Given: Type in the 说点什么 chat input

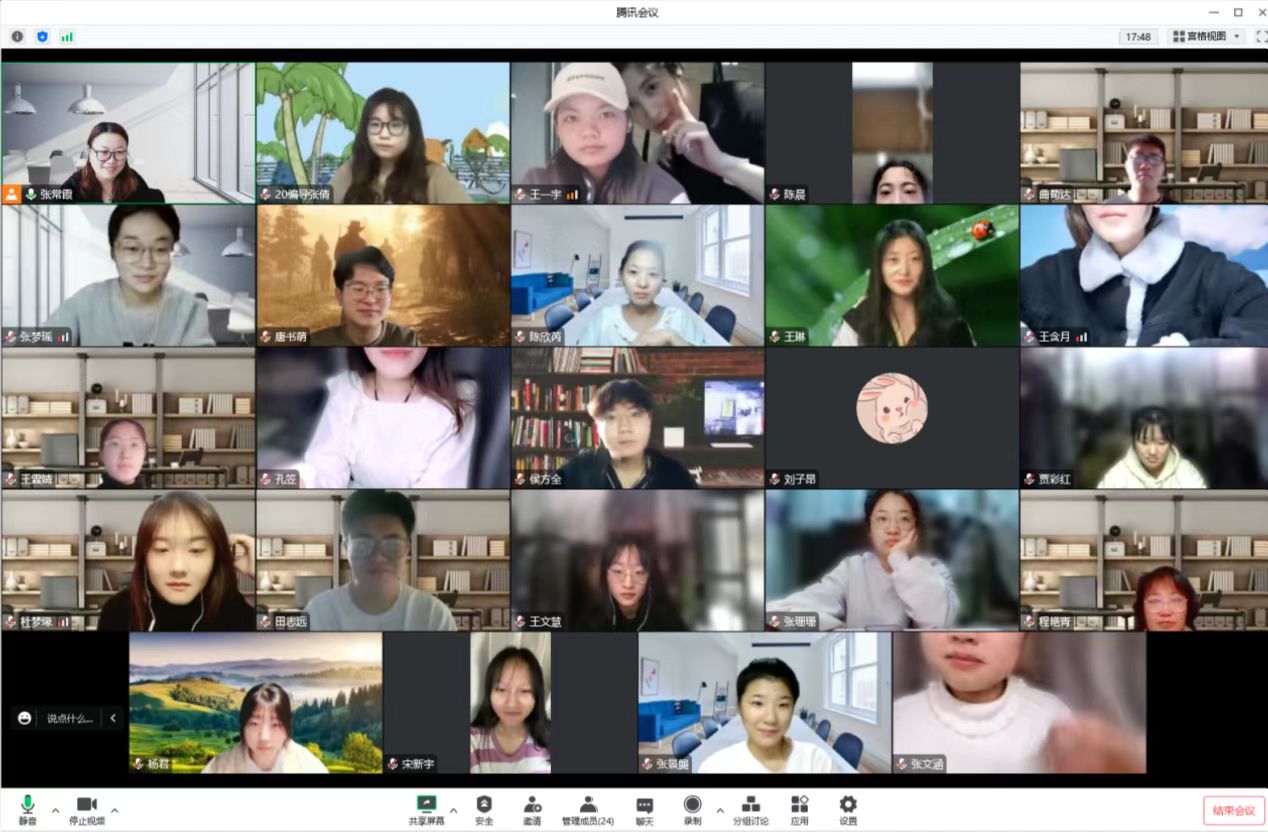Looking at the screenshot, I should coord(70,718).
